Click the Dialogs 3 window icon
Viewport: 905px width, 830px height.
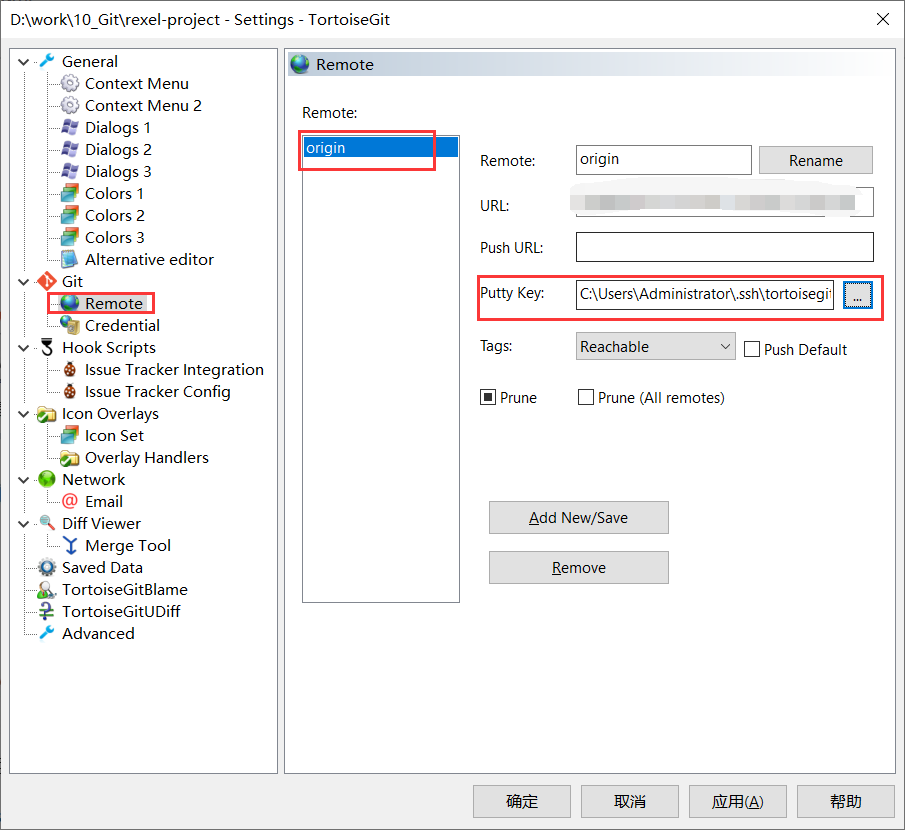70,171
